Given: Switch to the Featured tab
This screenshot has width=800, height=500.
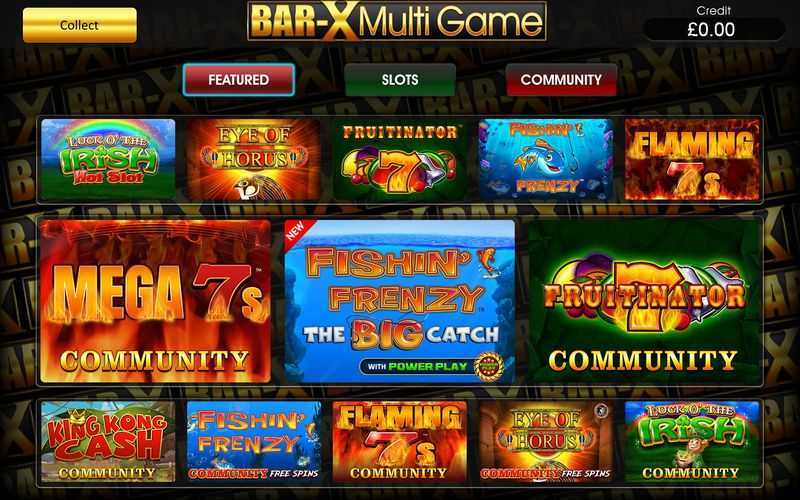Looking at the screenshot, I should pyautogui.click(x=238, y=80).
